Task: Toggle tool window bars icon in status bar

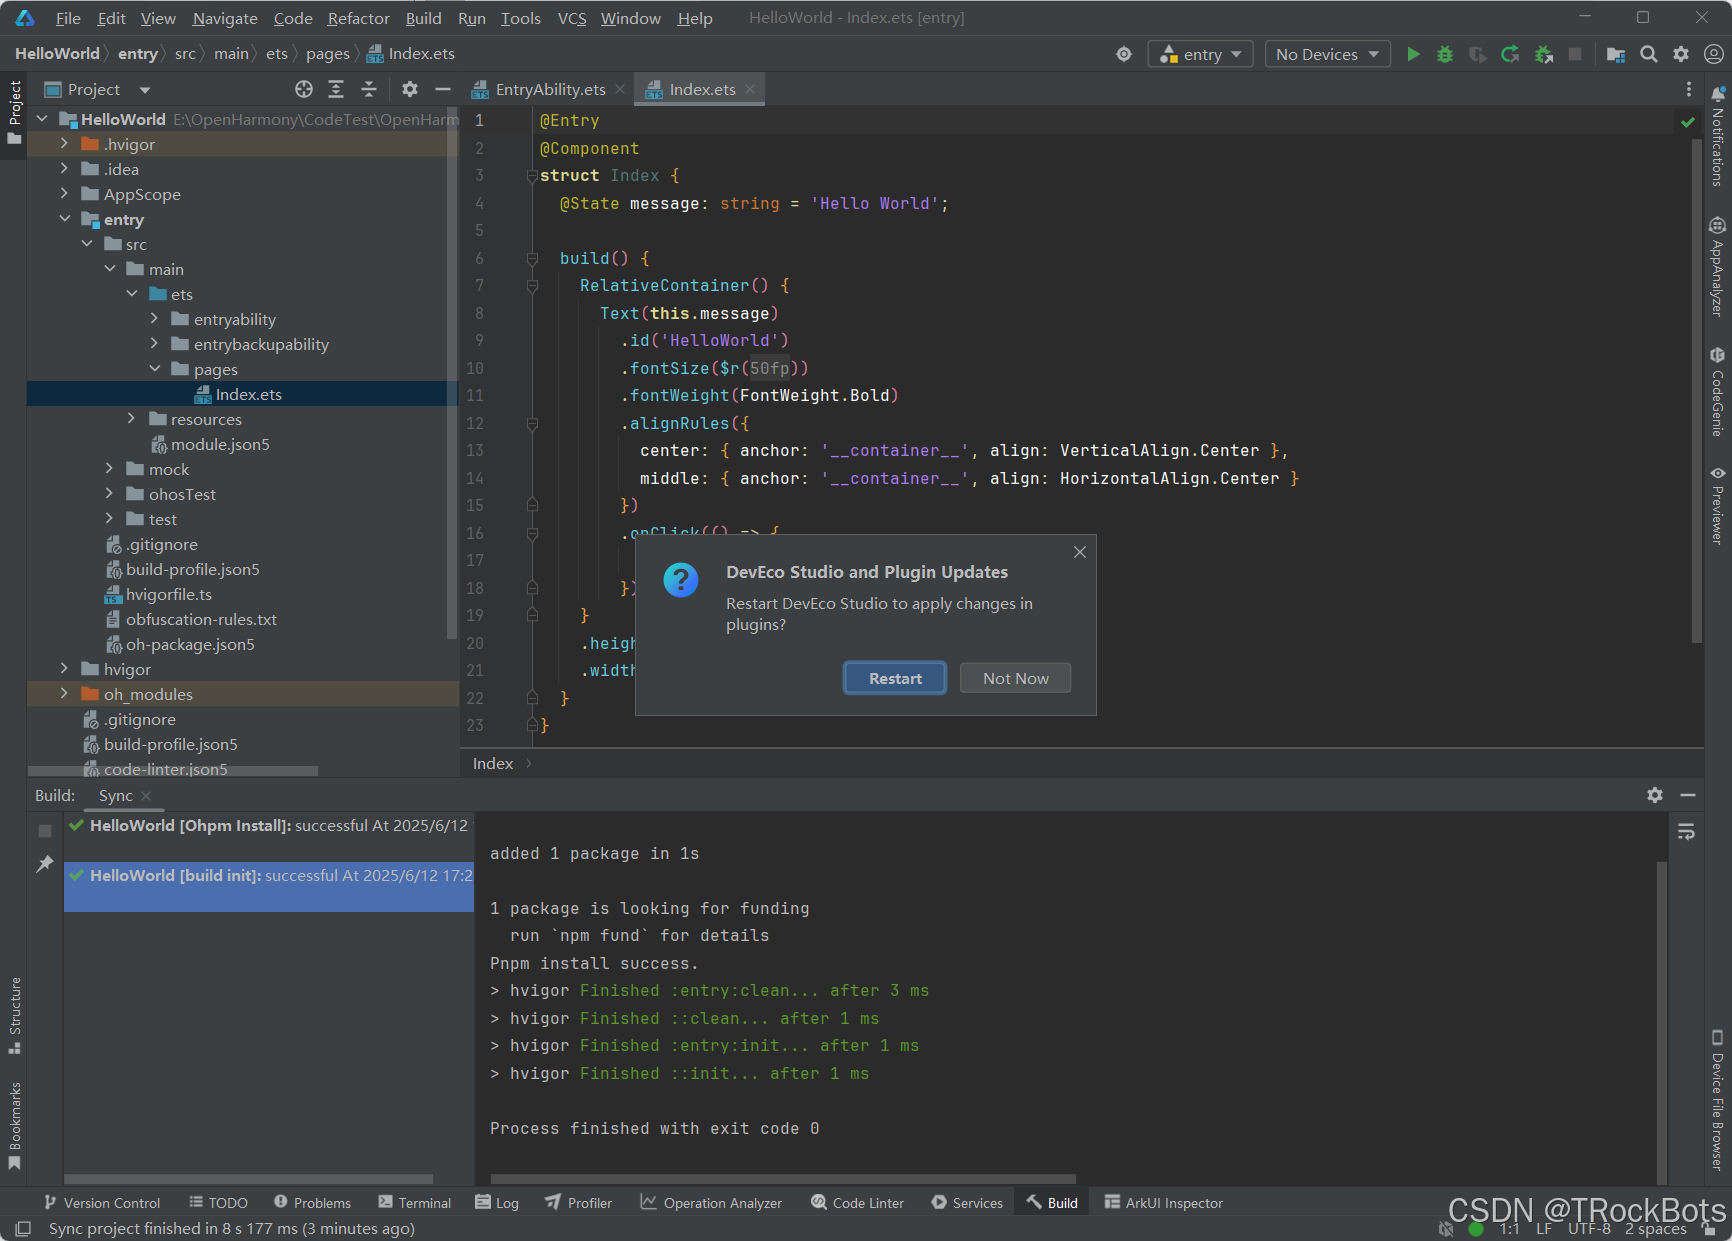Action: pyautogui.click(x=23, y=1228)
